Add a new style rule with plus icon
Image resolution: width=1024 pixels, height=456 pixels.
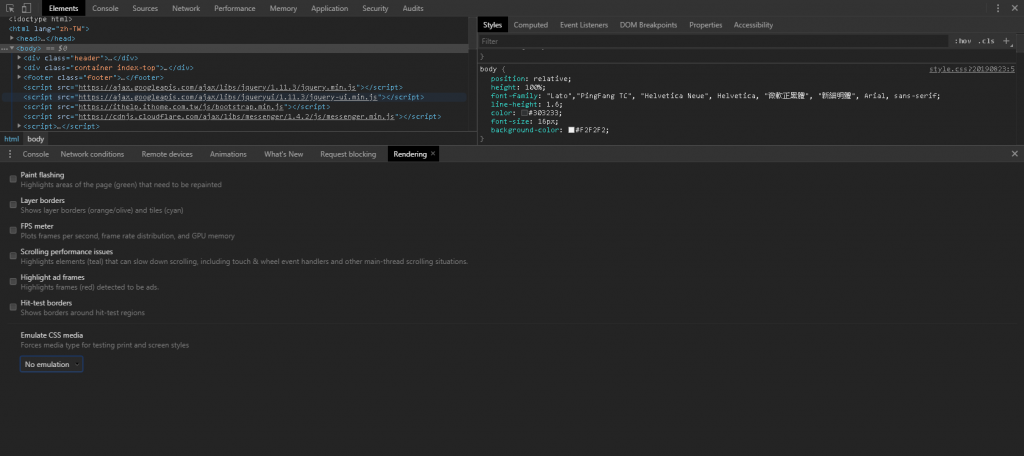click(1006, 41)
